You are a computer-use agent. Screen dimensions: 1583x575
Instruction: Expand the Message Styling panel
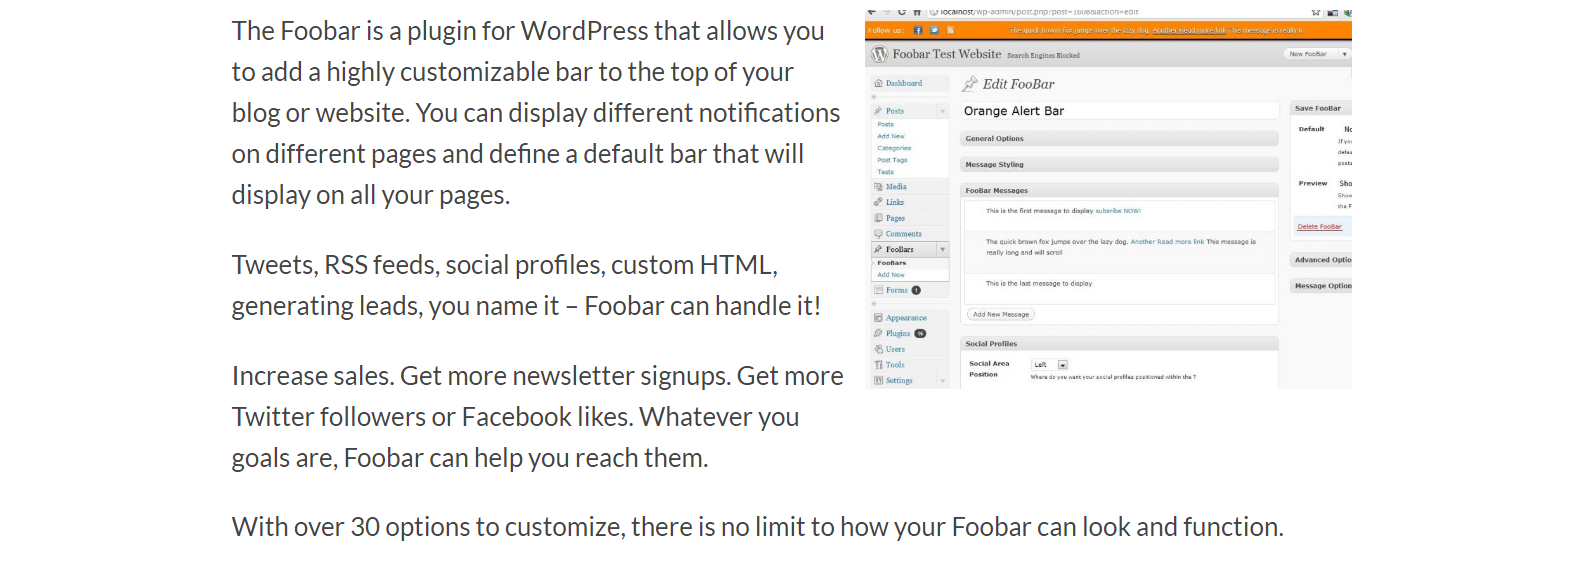tap(1119, 164)
